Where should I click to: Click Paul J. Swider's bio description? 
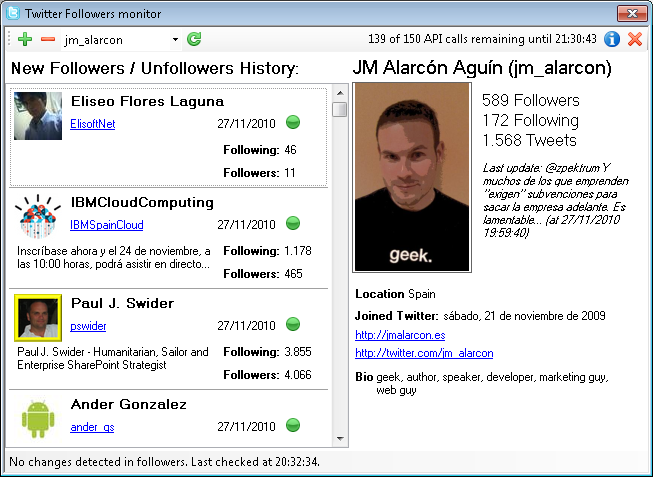113,358
